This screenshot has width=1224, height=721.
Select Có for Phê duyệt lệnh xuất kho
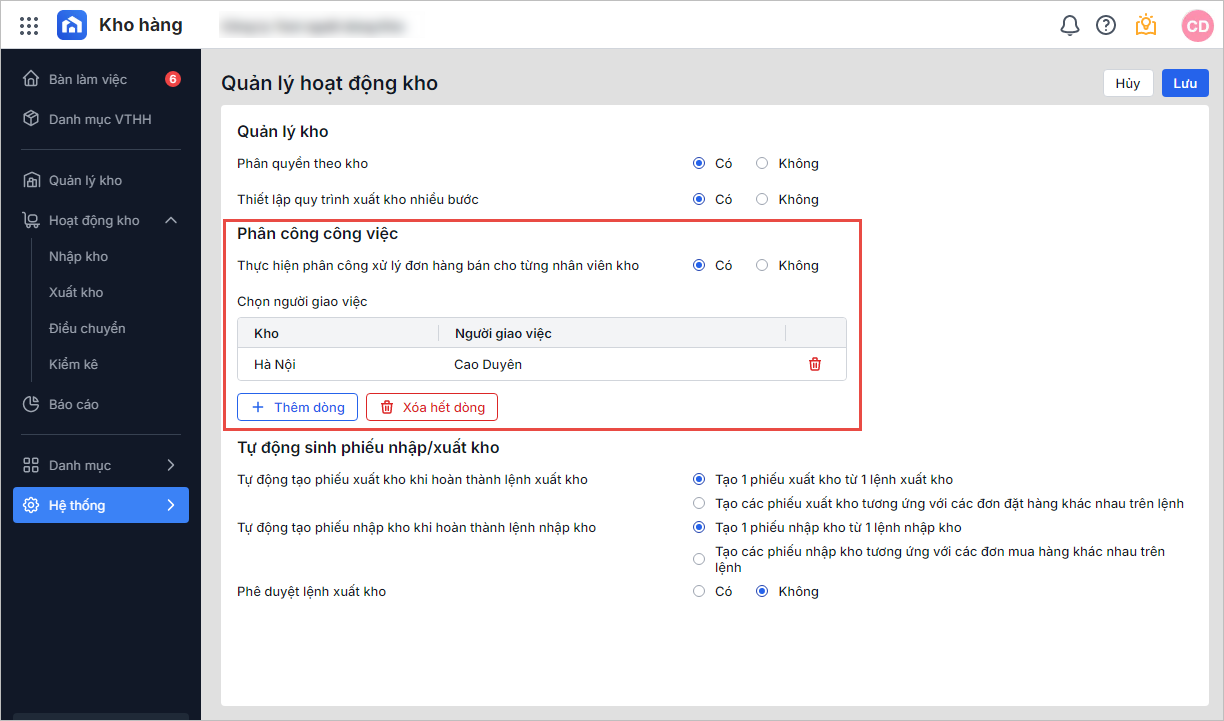(x=699, y=591)
